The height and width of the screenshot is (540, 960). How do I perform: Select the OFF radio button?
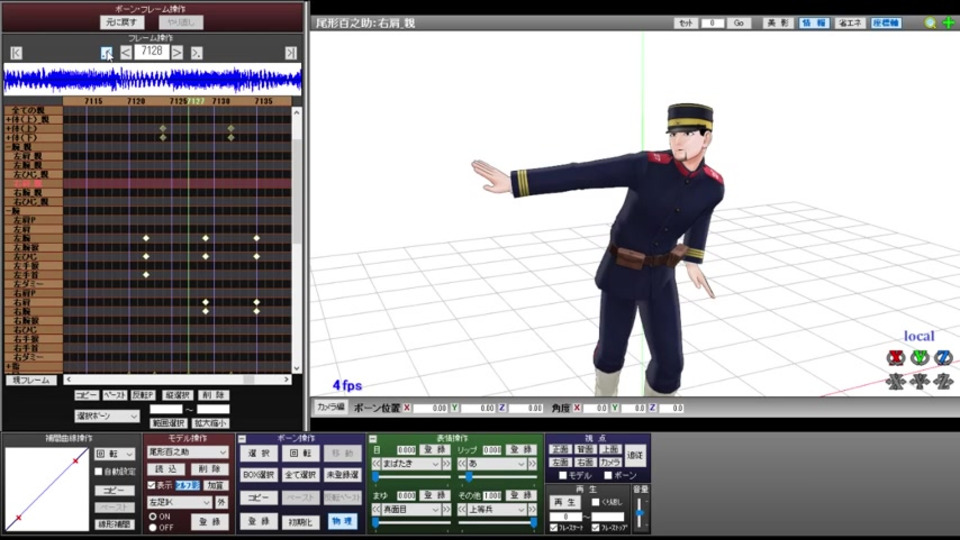(x=152, y=527)
